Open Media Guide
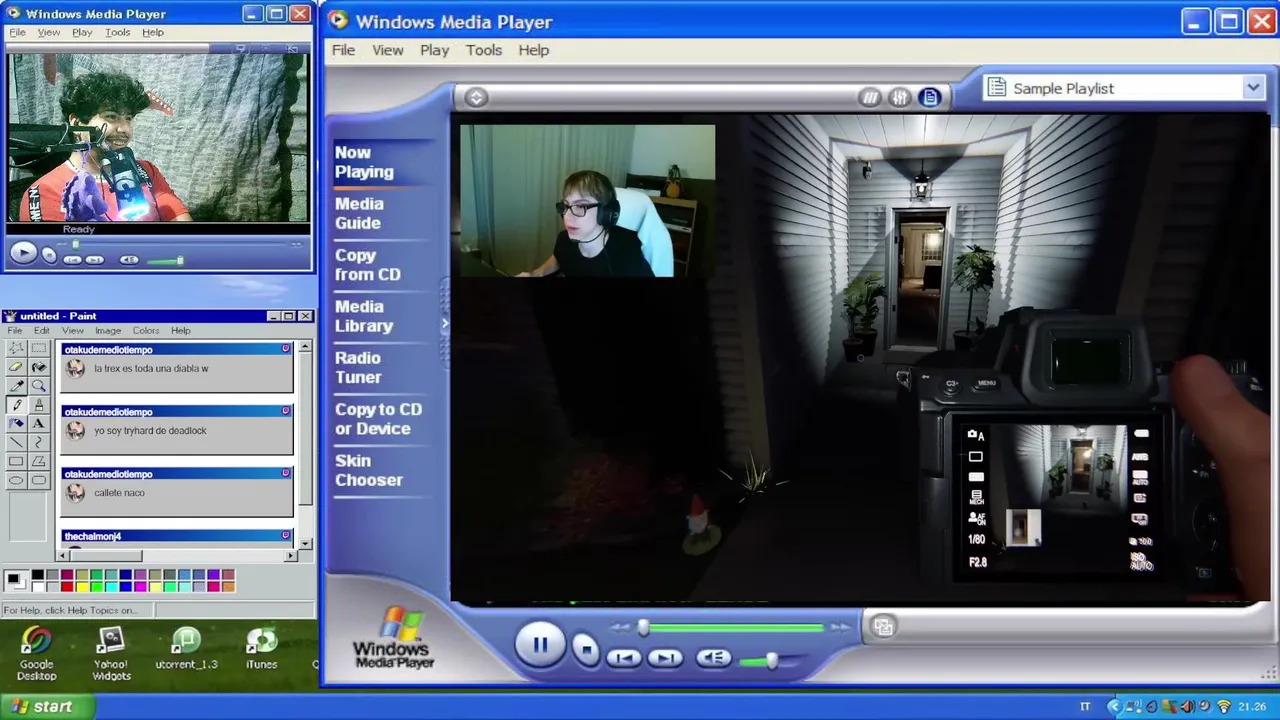The image size is (1280, 720). coord(359,213)
